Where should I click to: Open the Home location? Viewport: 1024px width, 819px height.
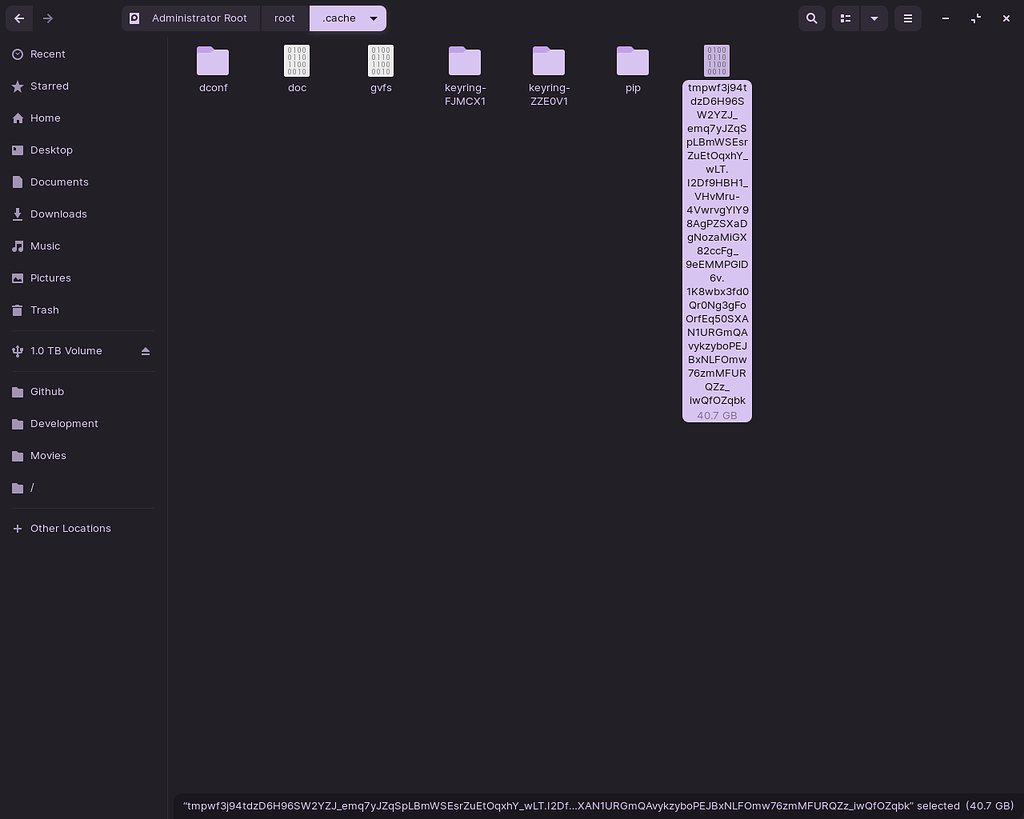43,118
